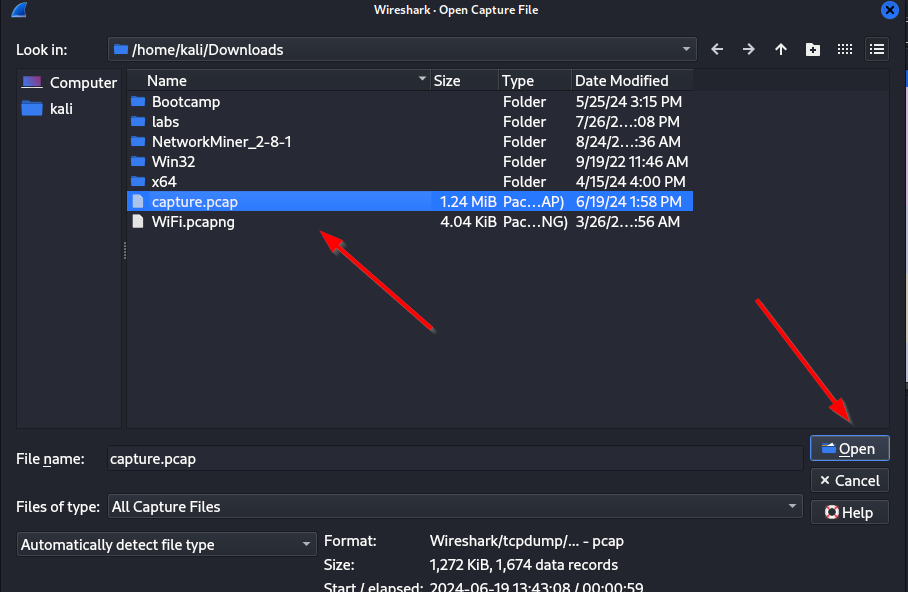
Task: Click the labs folder icon
Action: click(x=138, y=122)
